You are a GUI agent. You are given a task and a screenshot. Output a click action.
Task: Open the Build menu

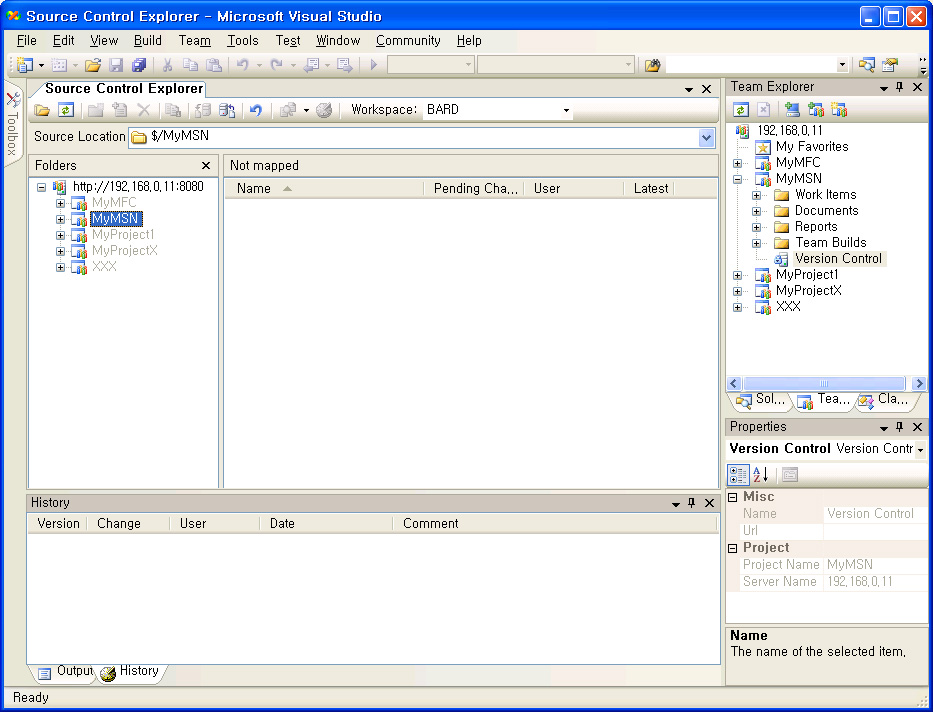[x=148, y=40]
